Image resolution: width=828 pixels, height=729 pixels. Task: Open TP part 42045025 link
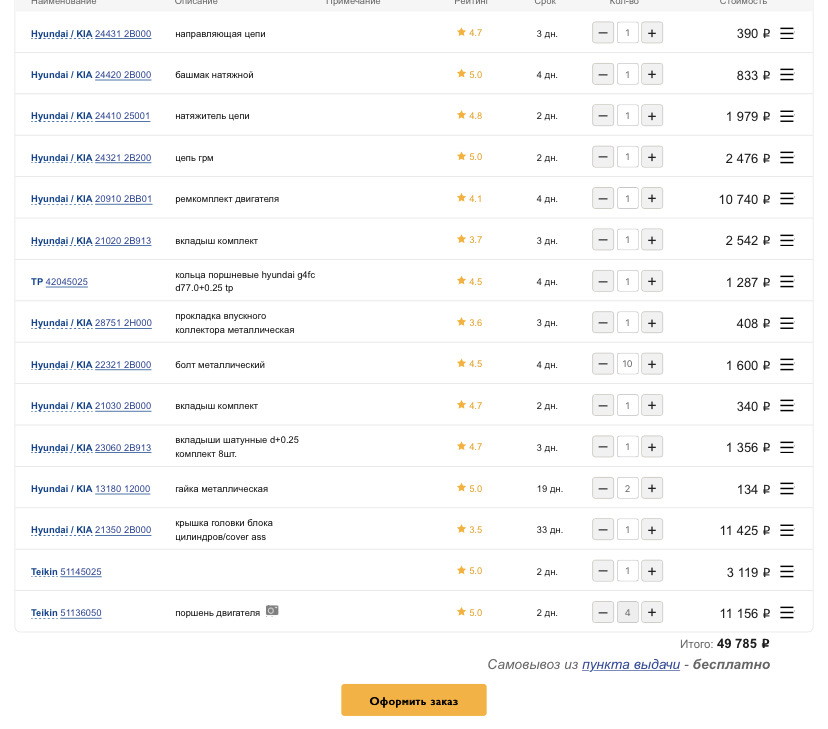tap(66, 282)
